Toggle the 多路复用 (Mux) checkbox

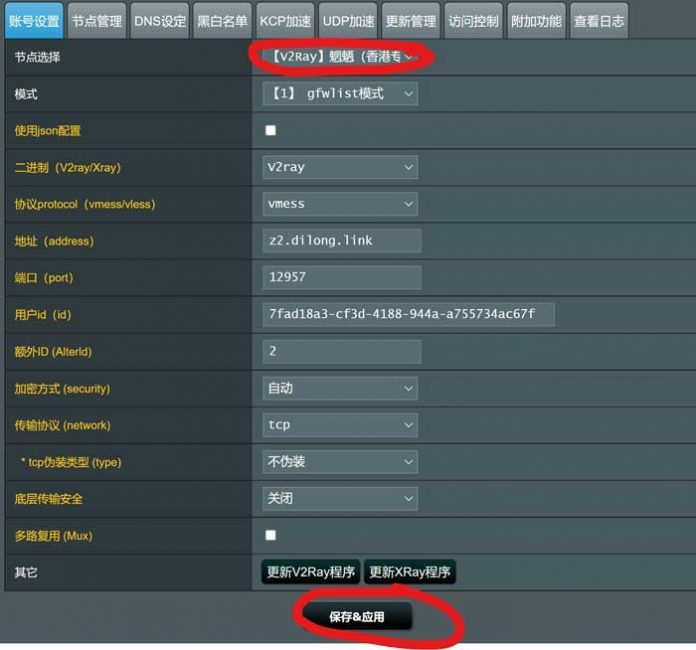(270, 535)
